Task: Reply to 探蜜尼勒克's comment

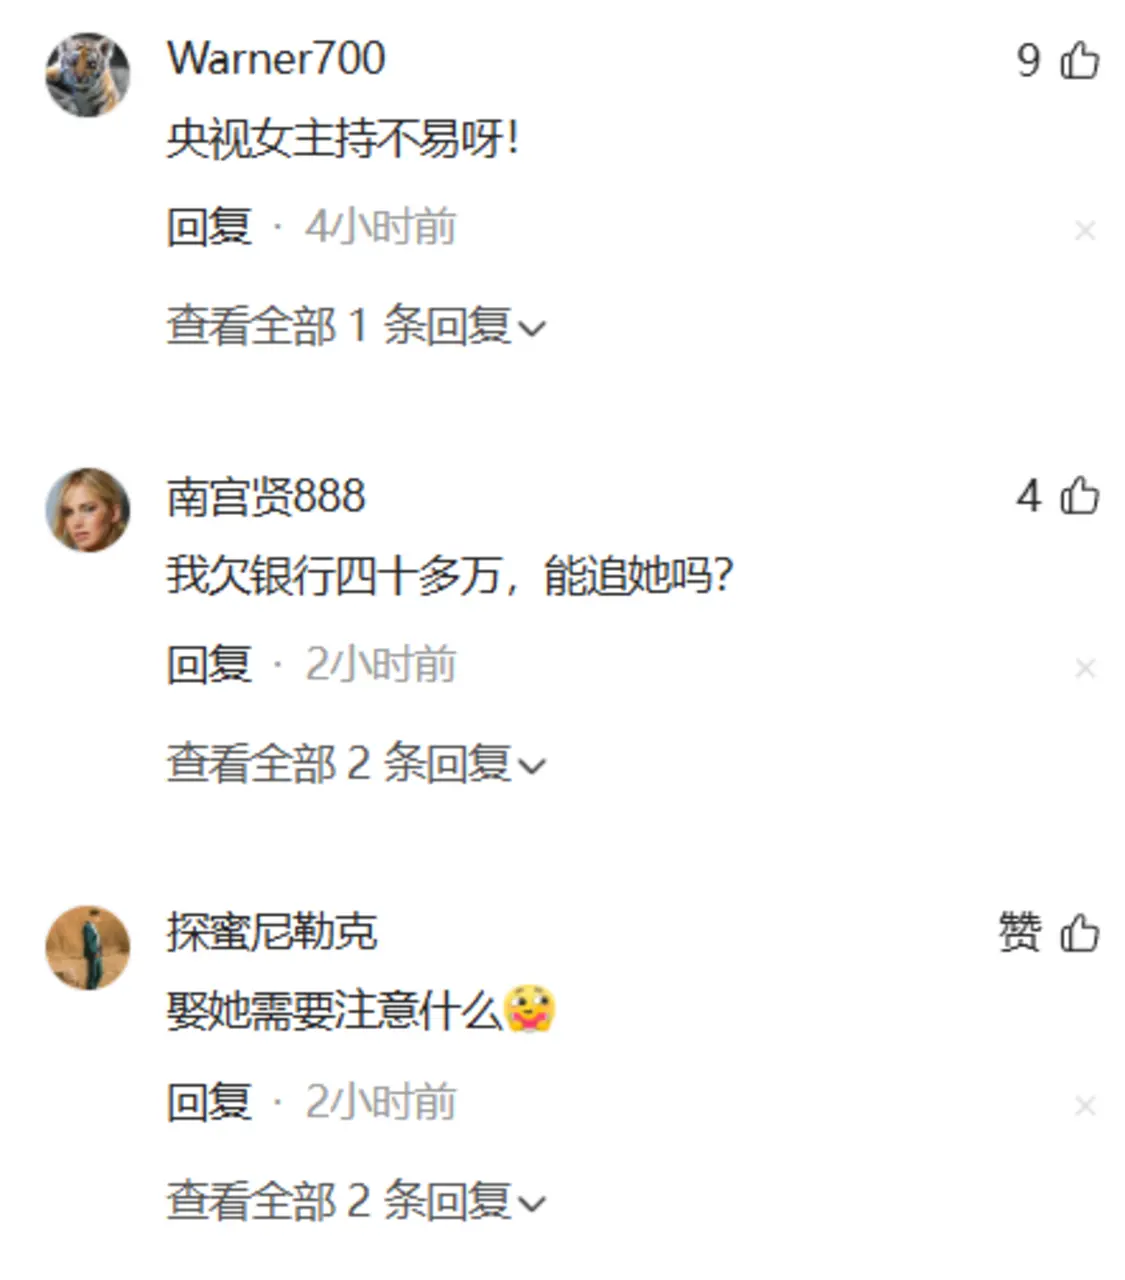Action: click(209, 1102)
